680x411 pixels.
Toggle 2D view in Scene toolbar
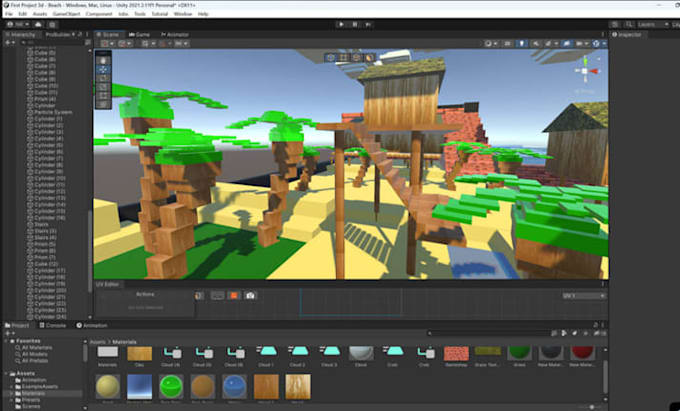[x=507, y=43]
